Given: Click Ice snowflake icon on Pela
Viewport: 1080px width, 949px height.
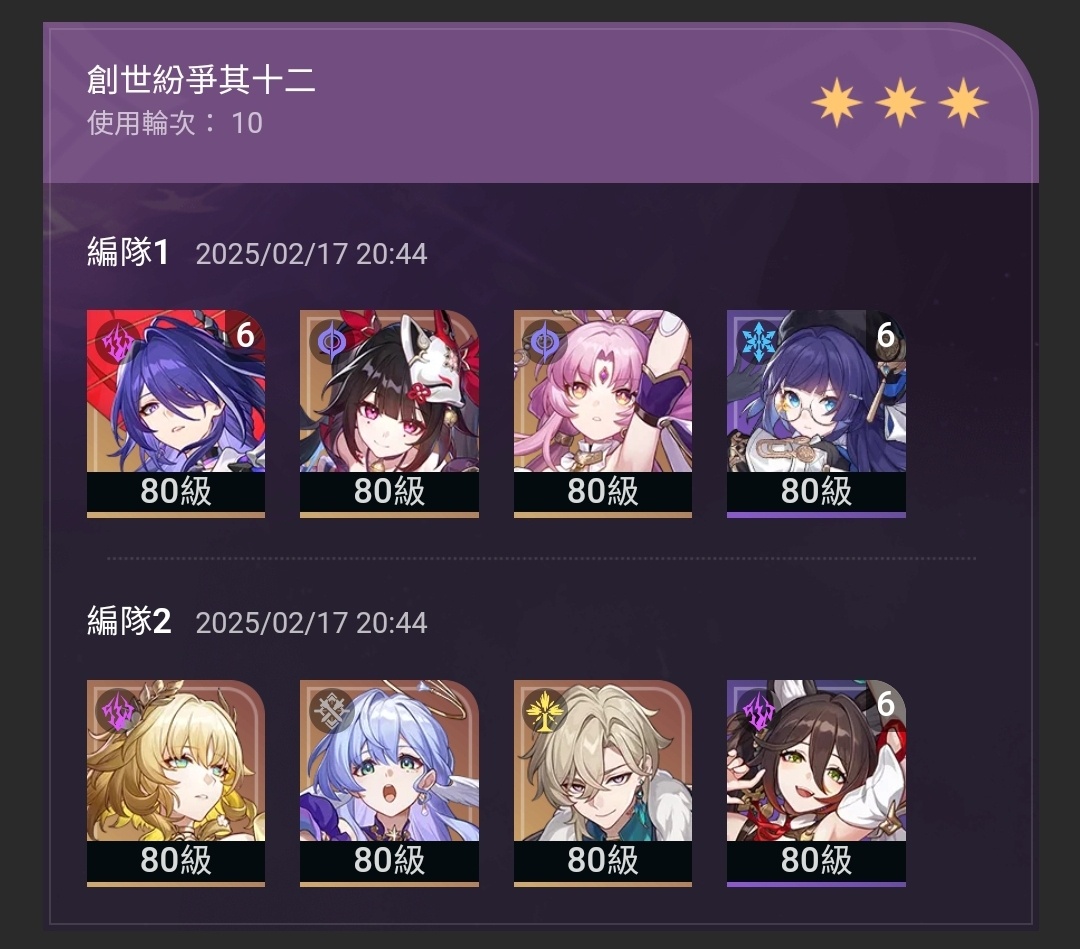Looking at the screenshot, I should click(758, 341).
